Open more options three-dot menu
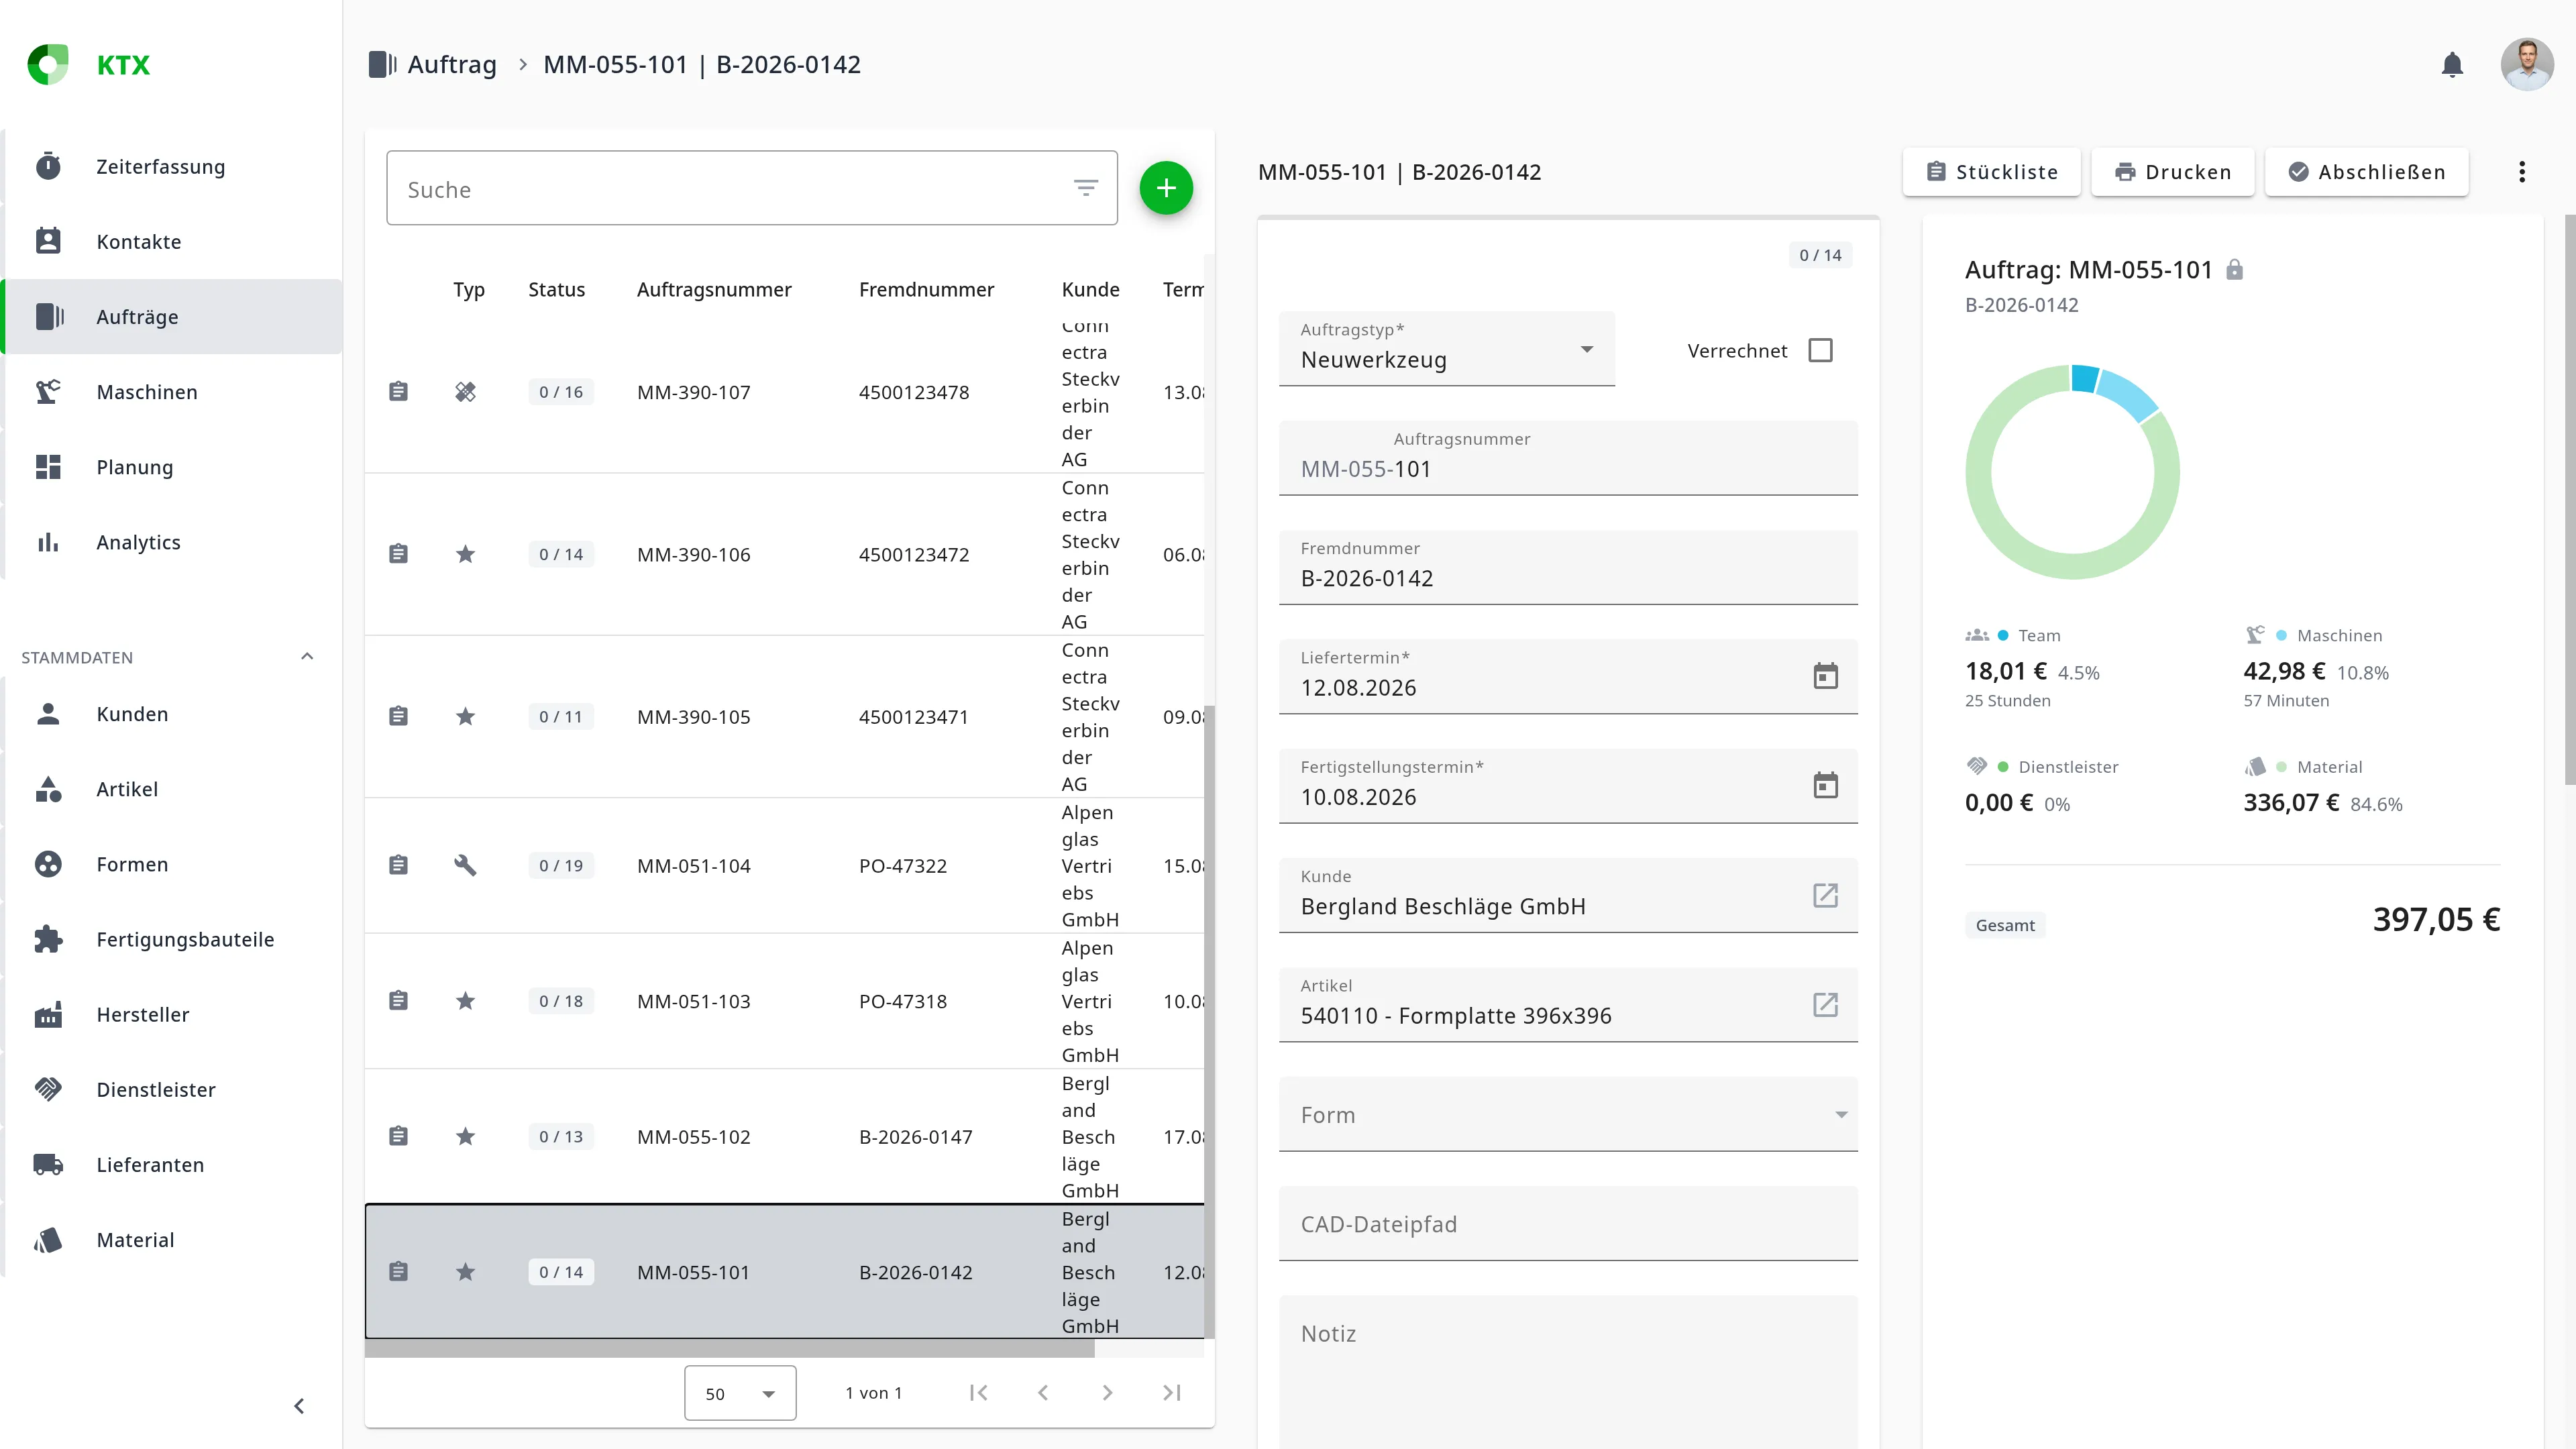The width and height of the screenshot is (2576, 1449). click(2522, 172)
